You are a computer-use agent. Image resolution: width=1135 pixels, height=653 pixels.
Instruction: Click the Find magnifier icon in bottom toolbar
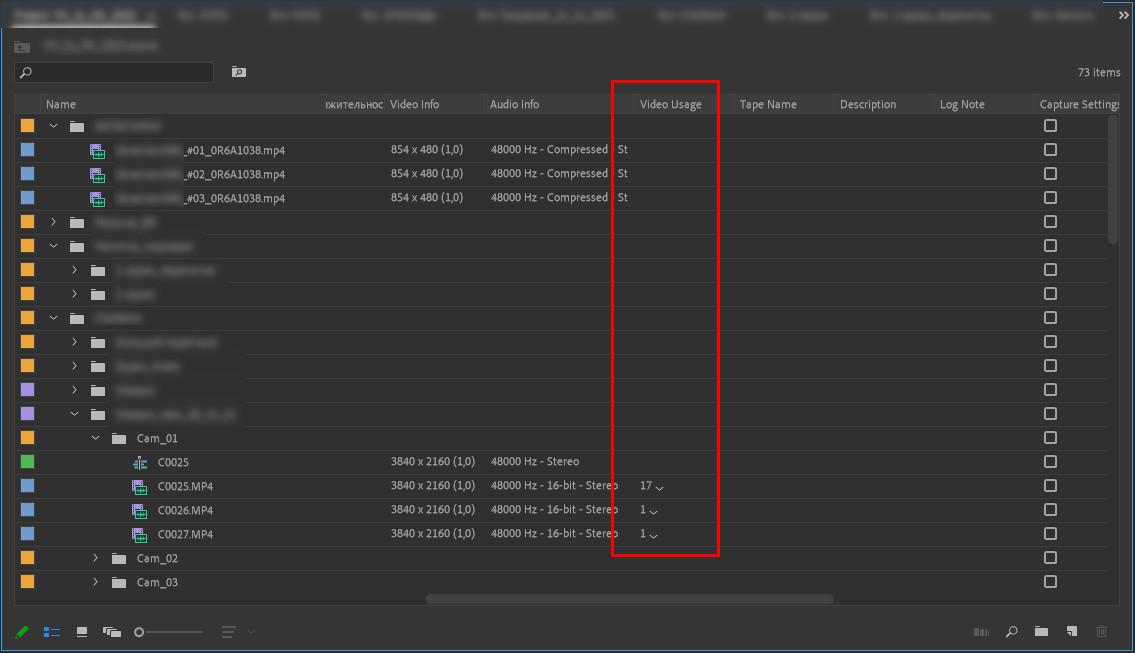point(1011,632)
